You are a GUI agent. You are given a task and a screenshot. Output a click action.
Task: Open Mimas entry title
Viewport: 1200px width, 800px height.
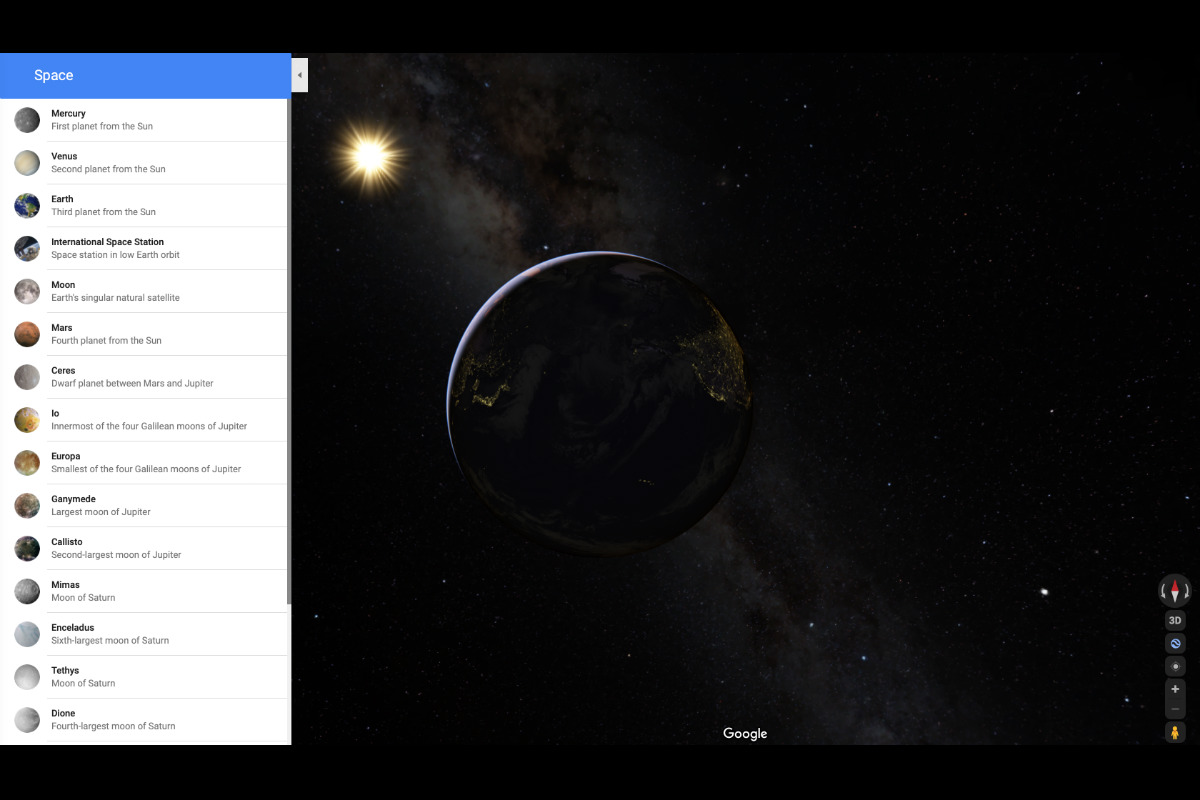[x=65, y=585]
